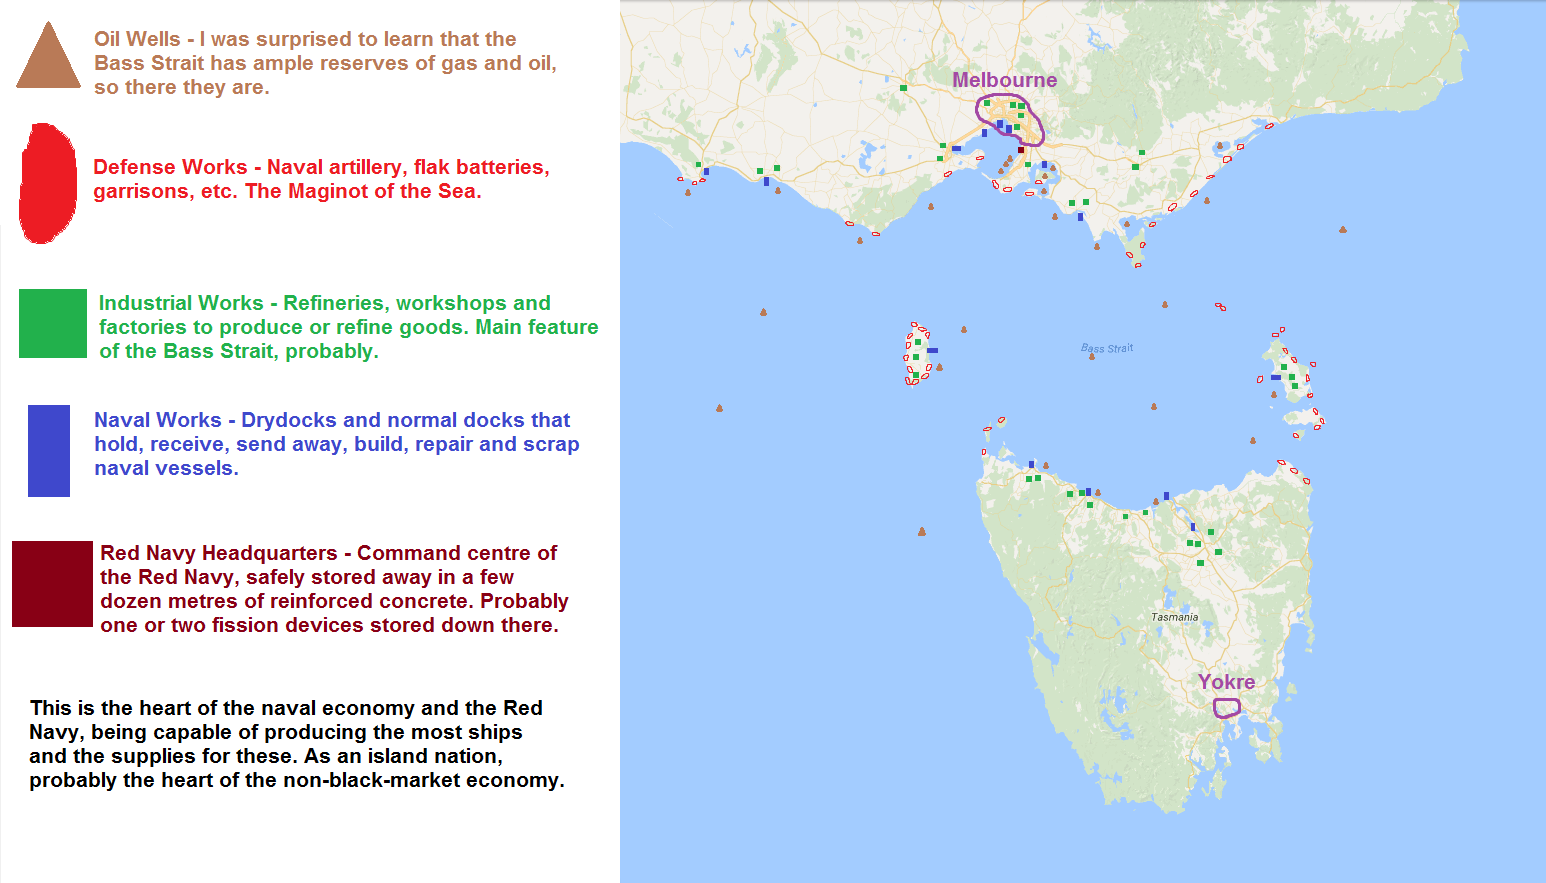The image size is (1546, 883).
Task: Click the Bass Strait map label
Action: tap(1107, 348)
